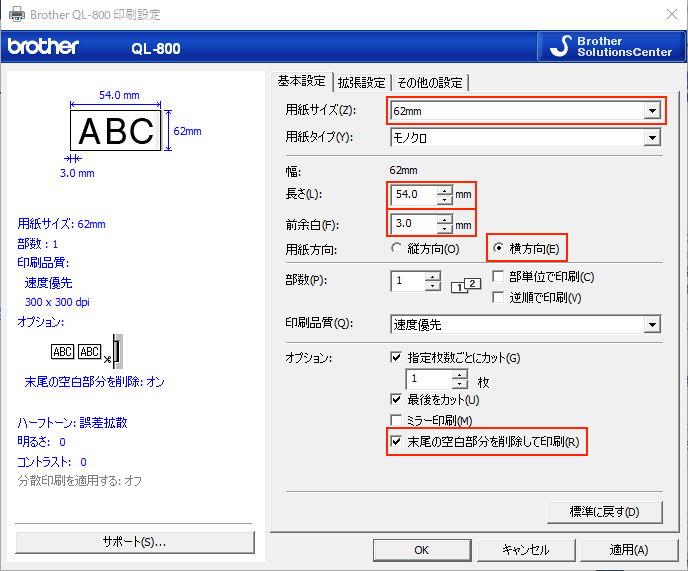This screenshot has height=571, width=688.
Task: Uncheck 末尾の空白部分を削除して印刷 option
Action: [397, 441]
